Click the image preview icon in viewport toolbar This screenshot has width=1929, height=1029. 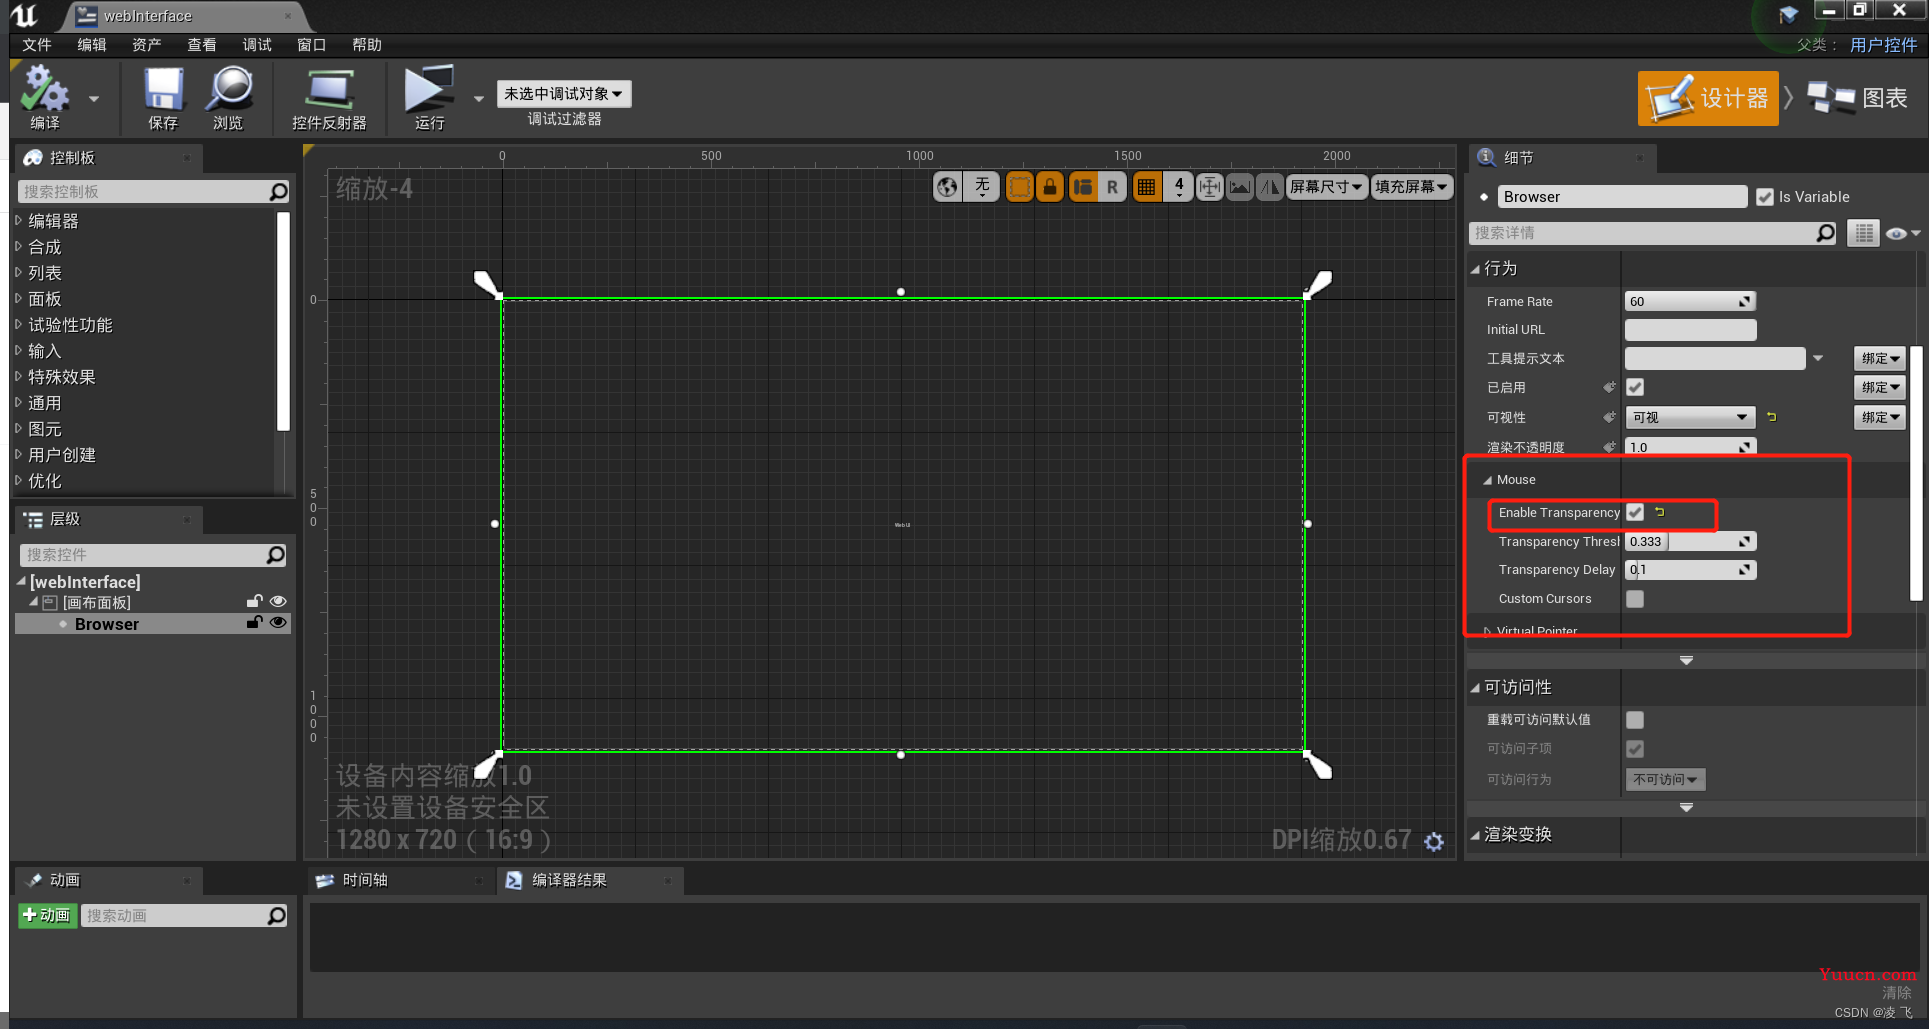tap(1240, 187)
